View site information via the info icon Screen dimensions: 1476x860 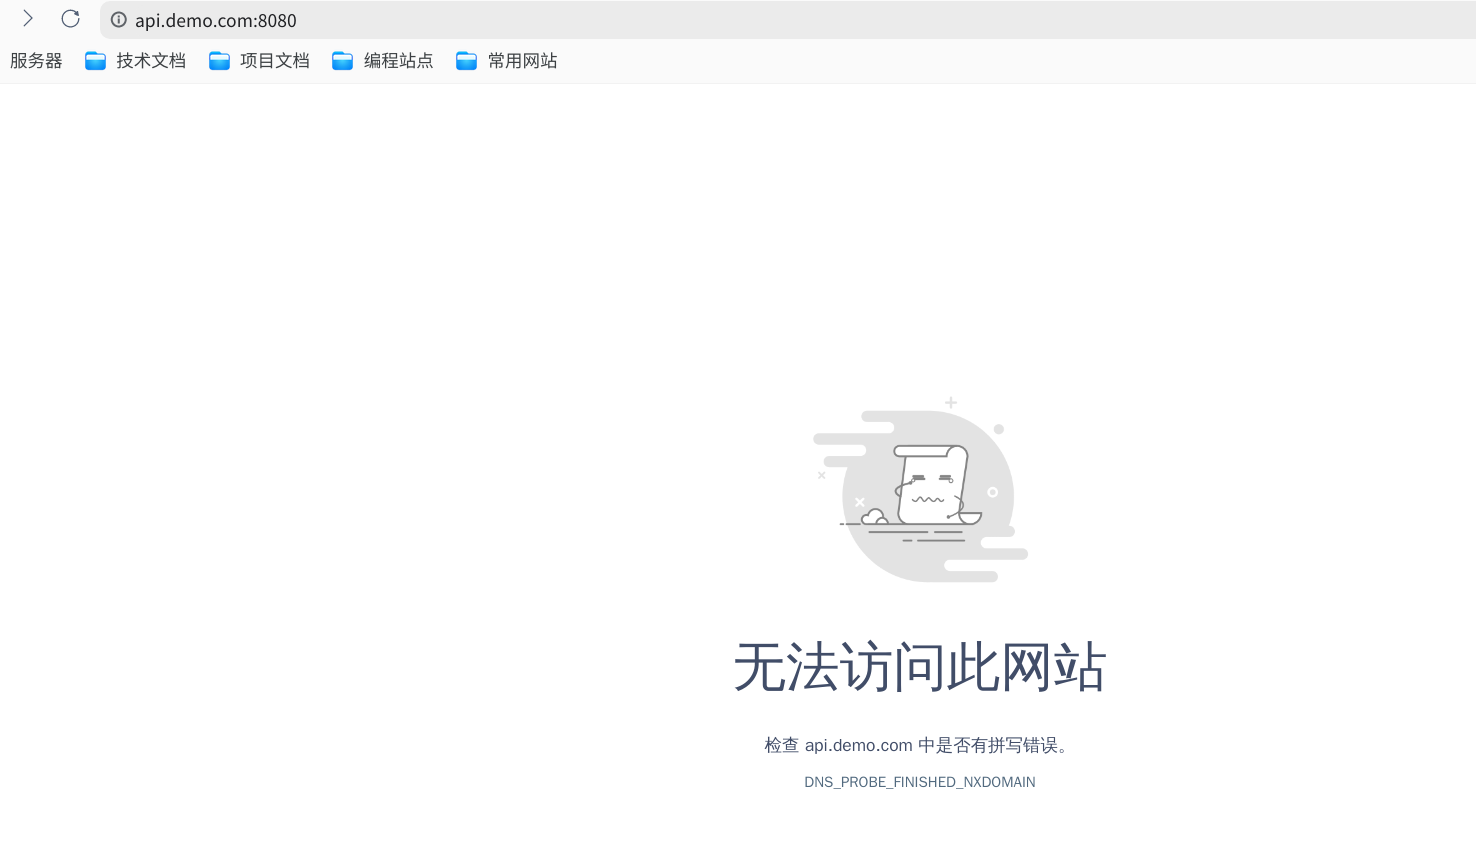pyautogui.click(x=118, y=20)
